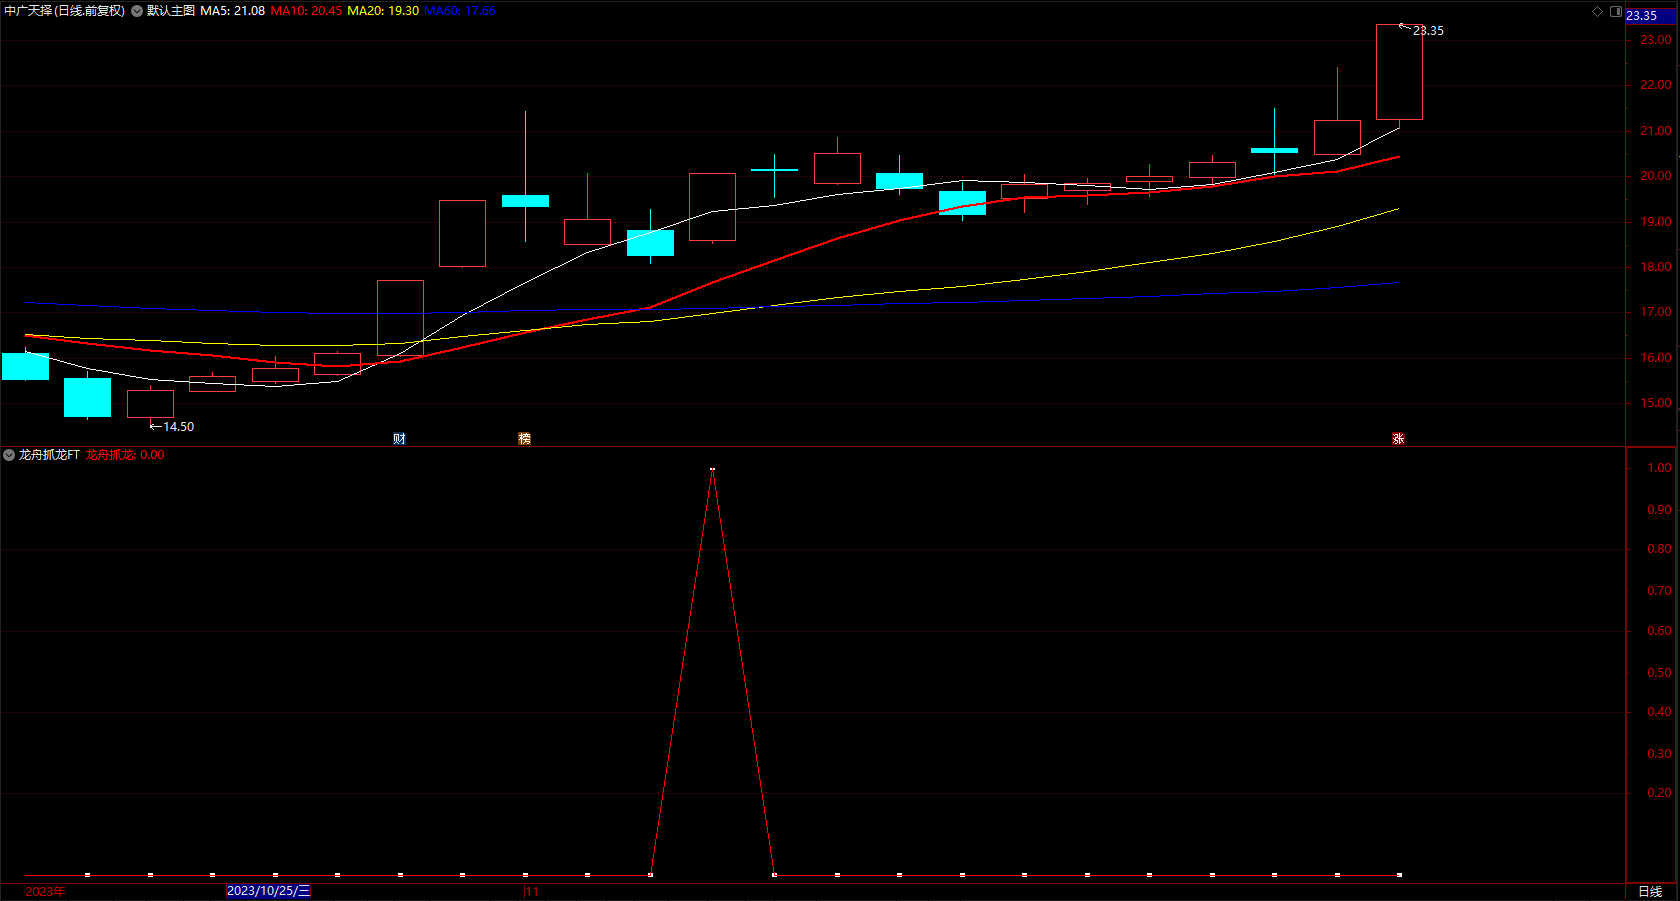Click the indicator peak point at 1.00
This screenshot has height=901, width=1680.
pyautogui.click(x=712, y=468)
